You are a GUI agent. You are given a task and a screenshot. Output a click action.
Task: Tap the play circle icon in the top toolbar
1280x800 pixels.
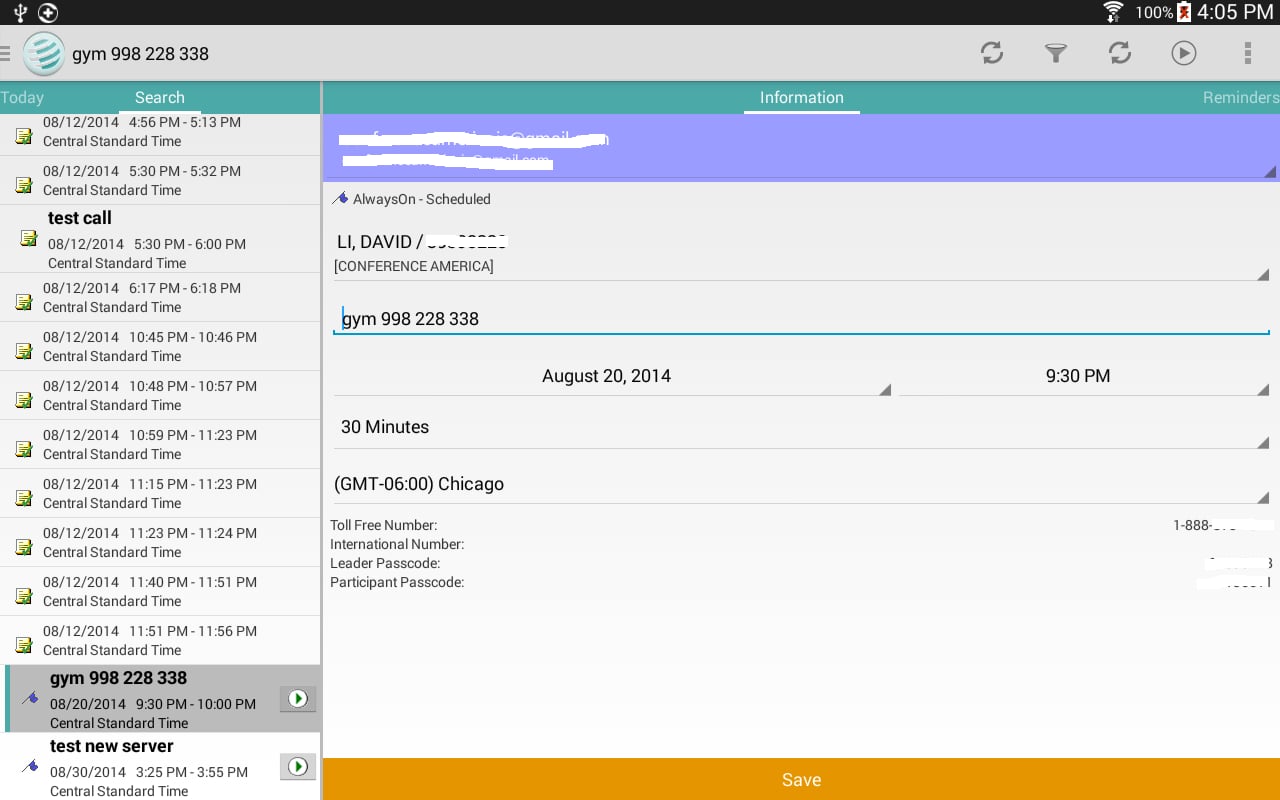(1184, 53)
